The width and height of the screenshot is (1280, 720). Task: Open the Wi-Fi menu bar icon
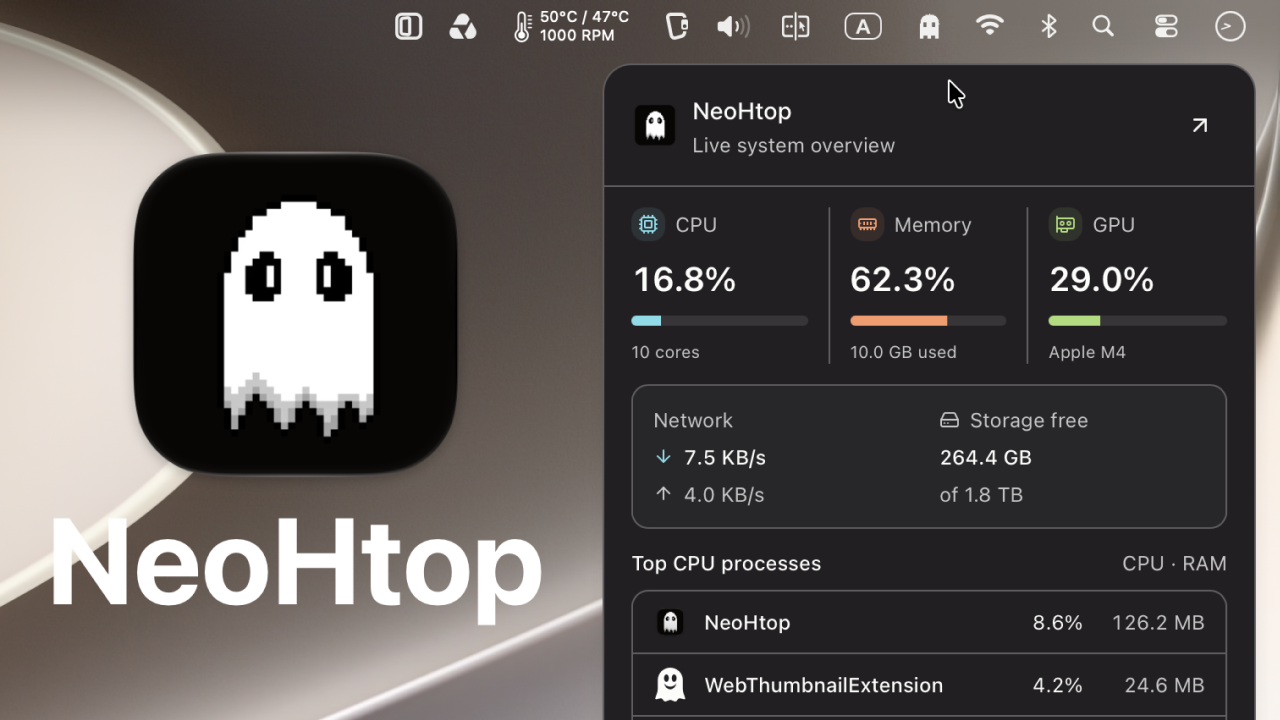989,27
